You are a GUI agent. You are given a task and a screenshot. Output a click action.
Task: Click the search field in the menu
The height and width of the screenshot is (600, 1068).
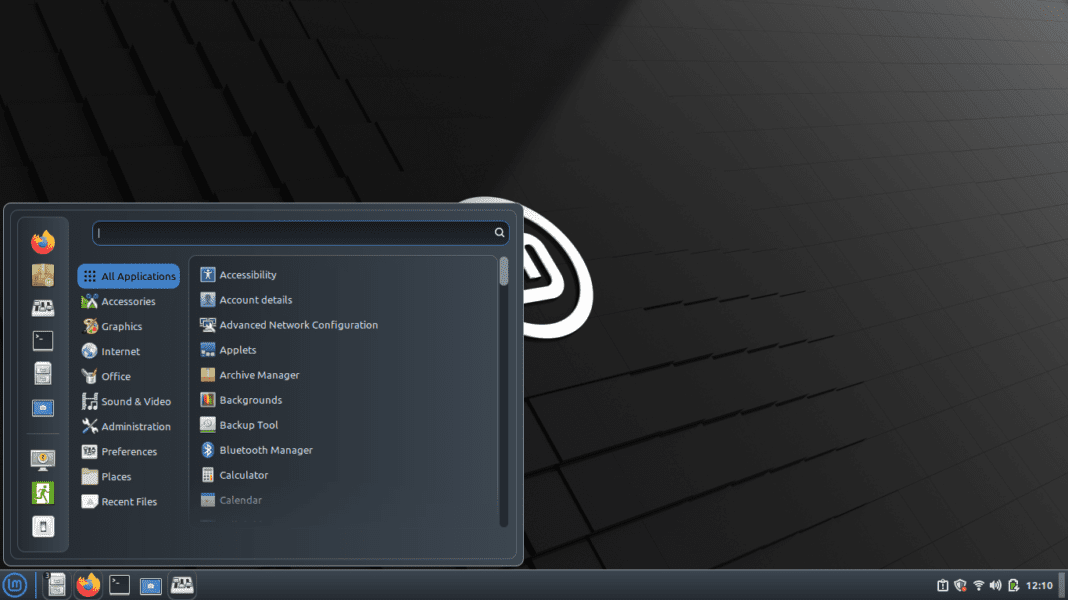(x=298, y=232)
